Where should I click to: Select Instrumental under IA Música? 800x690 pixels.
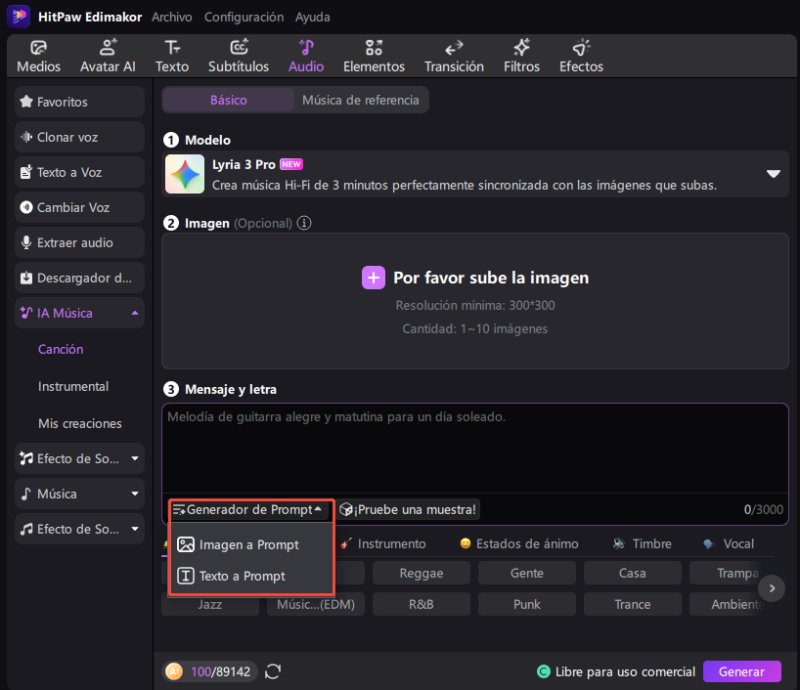[x=73, y=386]
